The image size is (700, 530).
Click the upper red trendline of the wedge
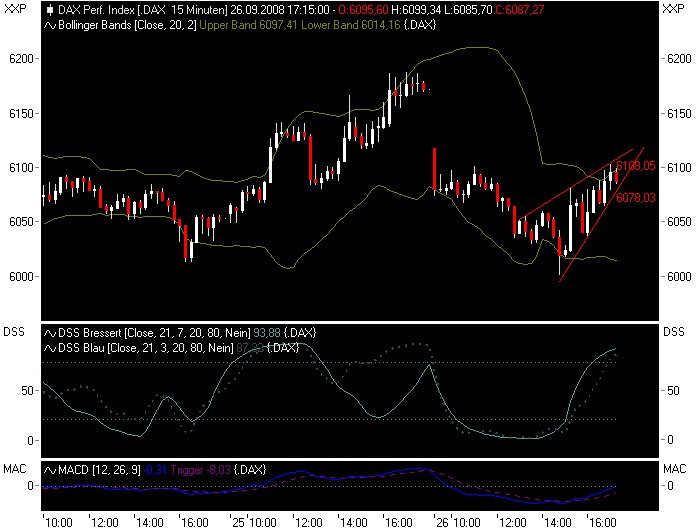click(x=576, y=184)
